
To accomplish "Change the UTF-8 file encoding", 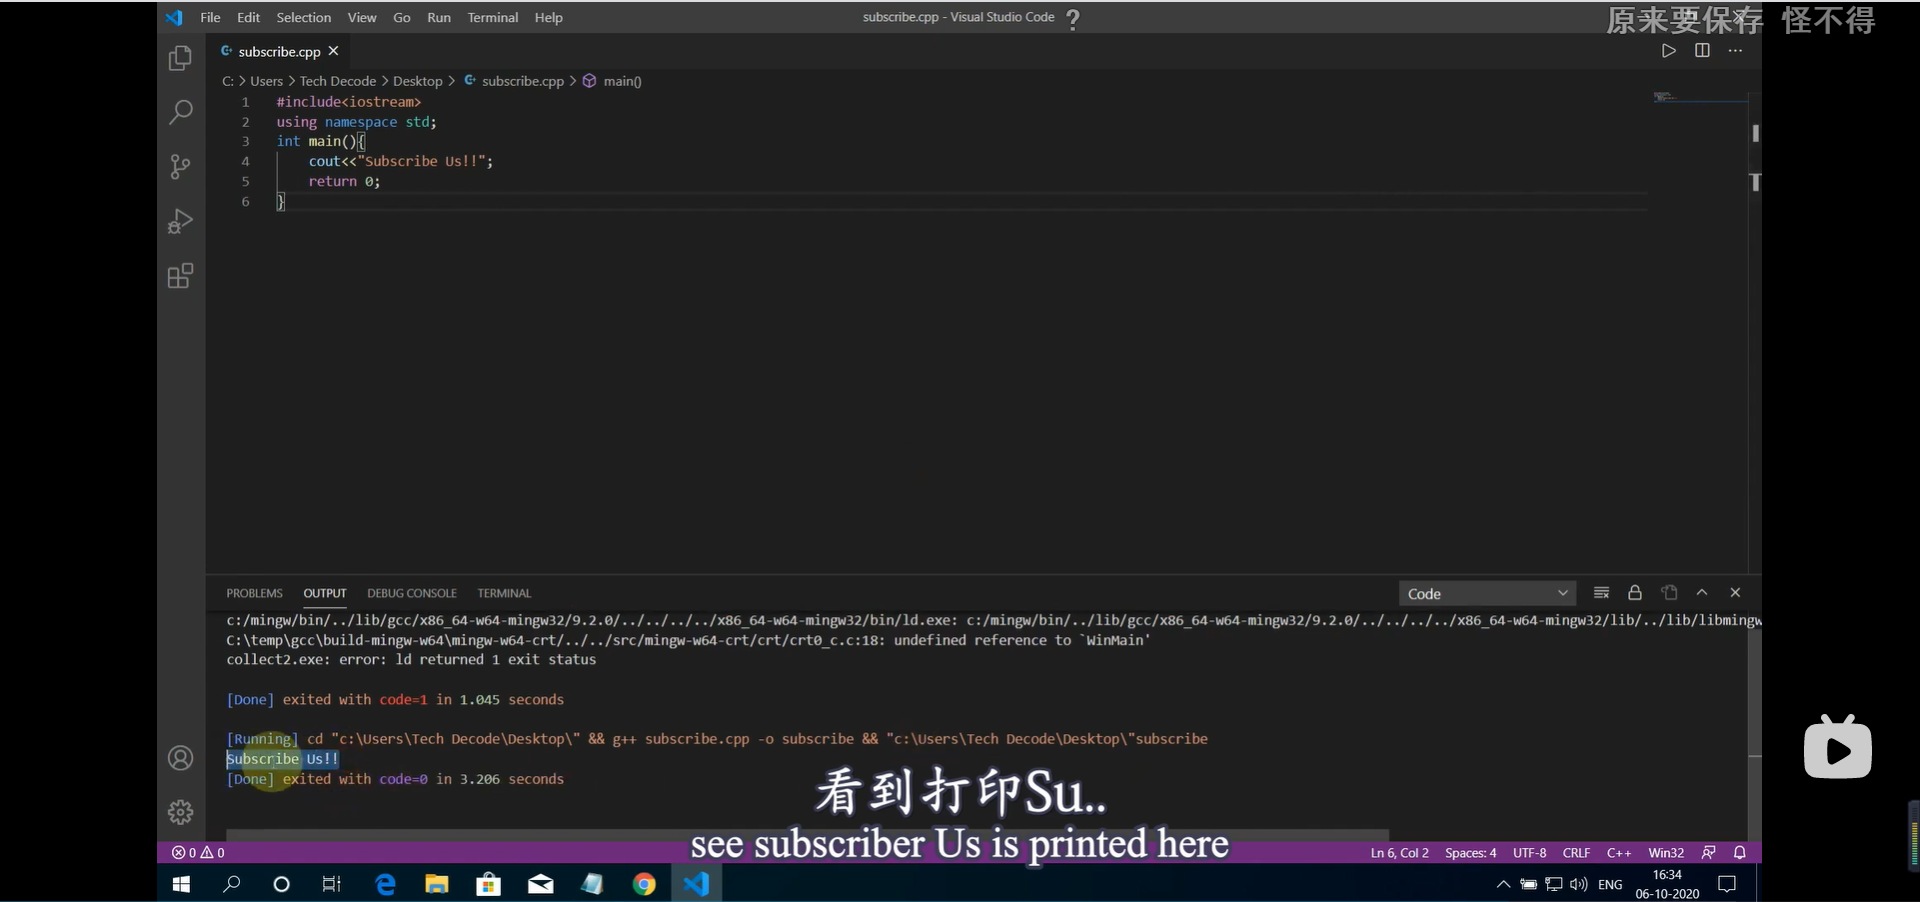I will pos(1529,853).
